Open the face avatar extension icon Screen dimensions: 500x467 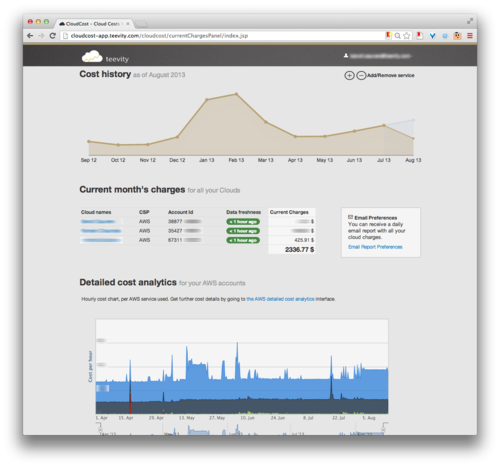pos(457,36)
